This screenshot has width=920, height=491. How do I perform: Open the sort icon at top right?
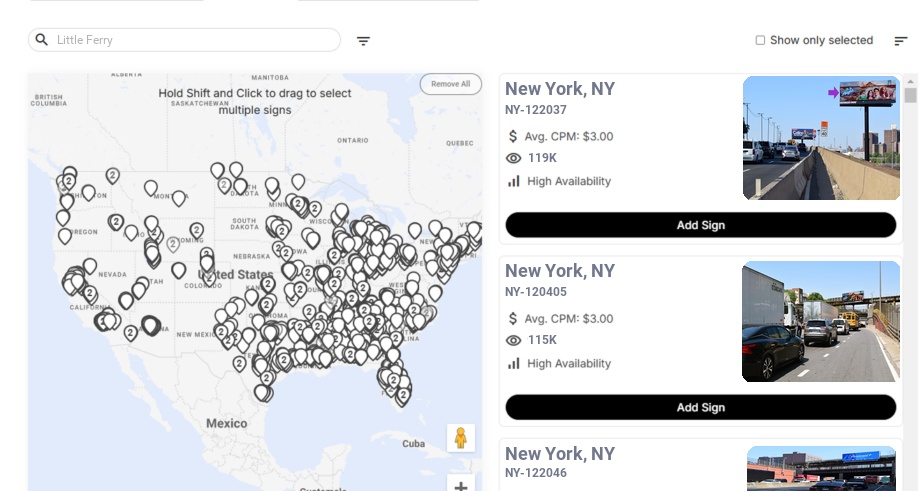pos(901,41)
